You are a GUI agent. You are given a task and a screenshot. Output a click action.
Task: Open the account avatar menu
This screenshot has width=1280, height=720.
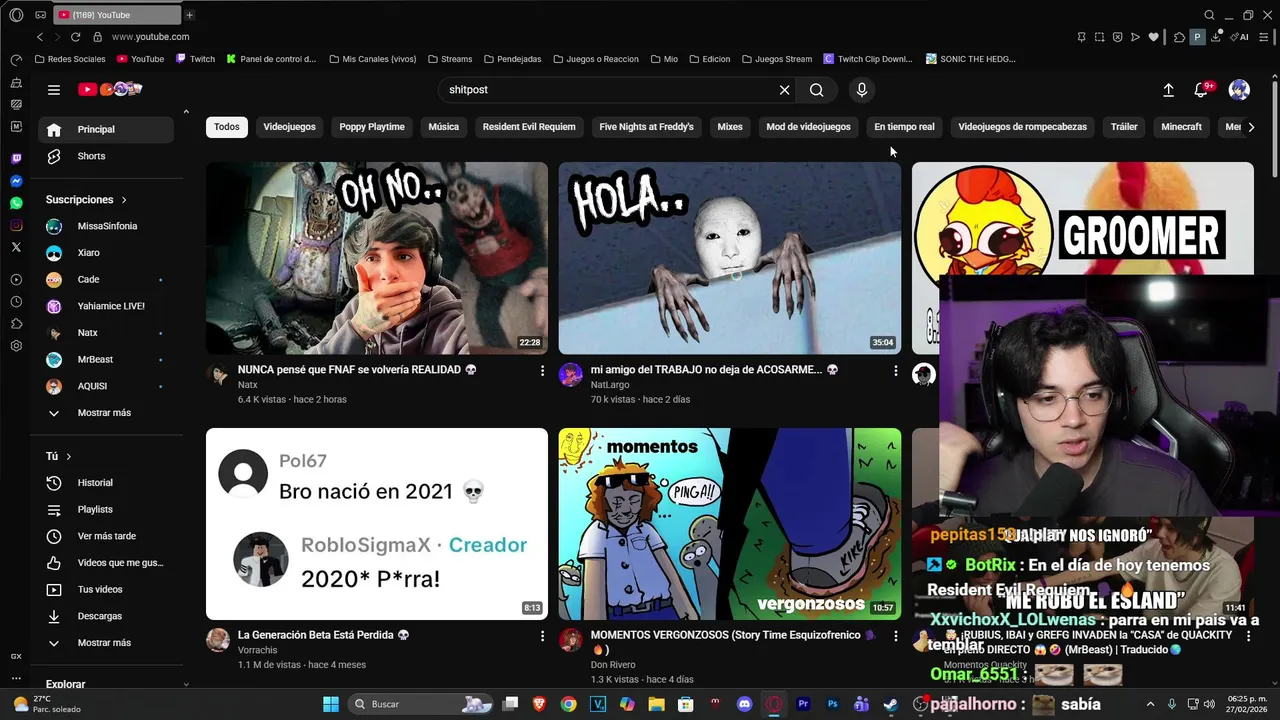pos(1239,90)
